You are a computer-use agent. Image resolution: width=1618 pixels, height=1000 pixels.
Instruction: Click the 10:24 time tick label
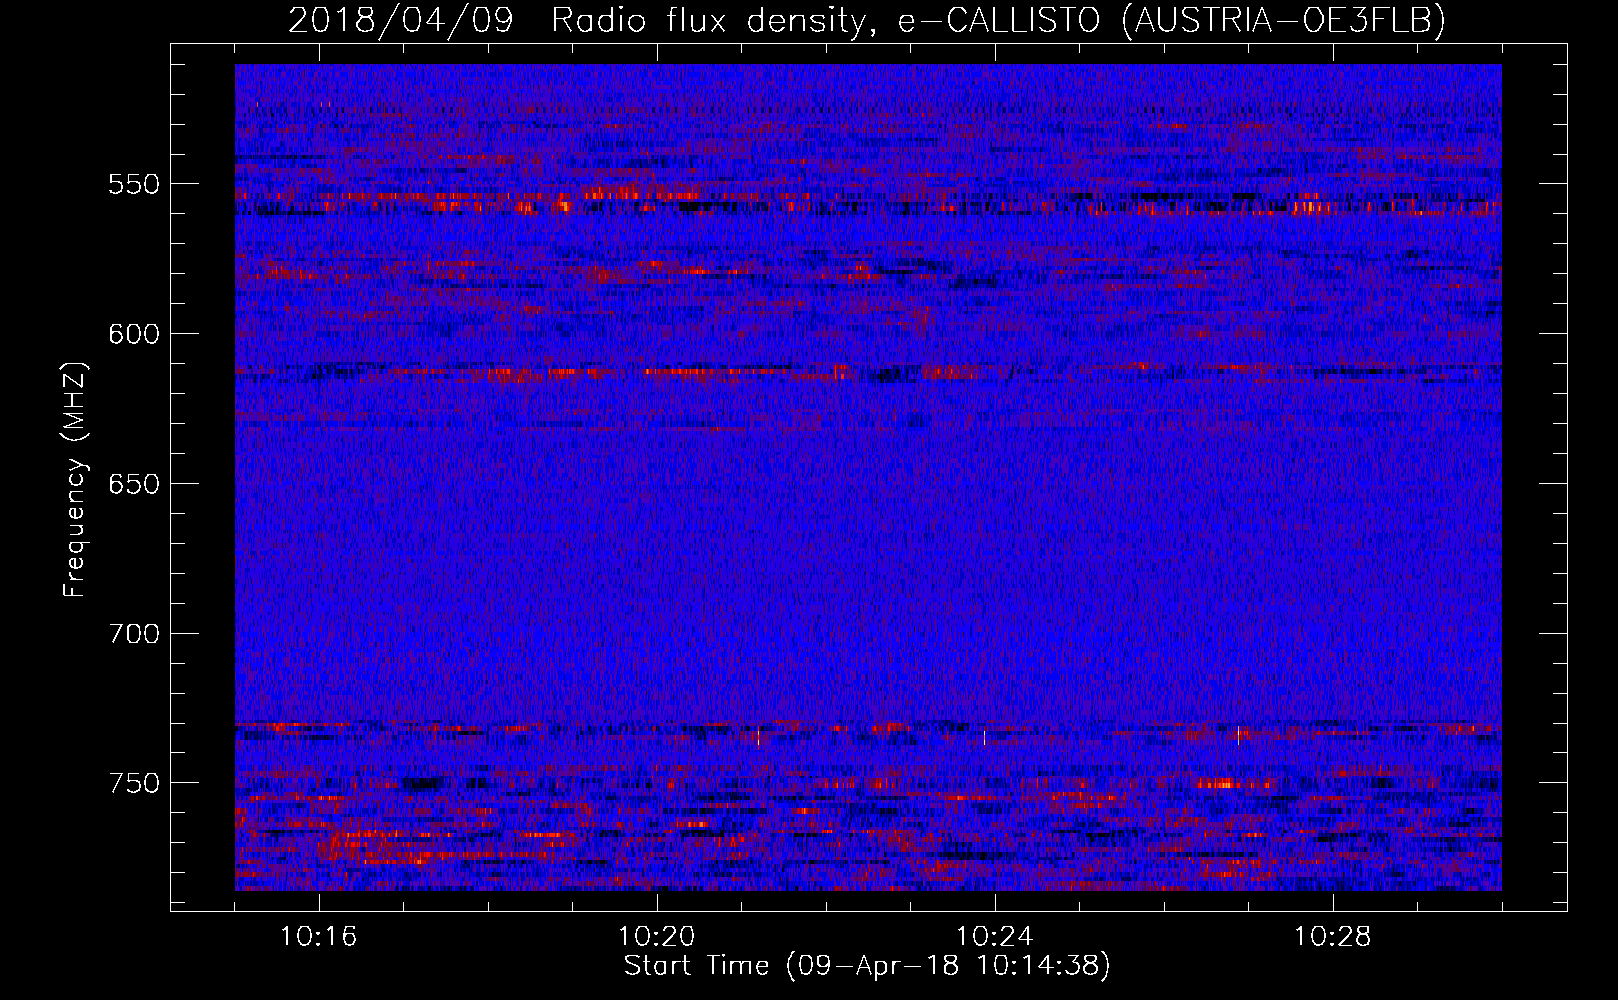click(995, 937)
